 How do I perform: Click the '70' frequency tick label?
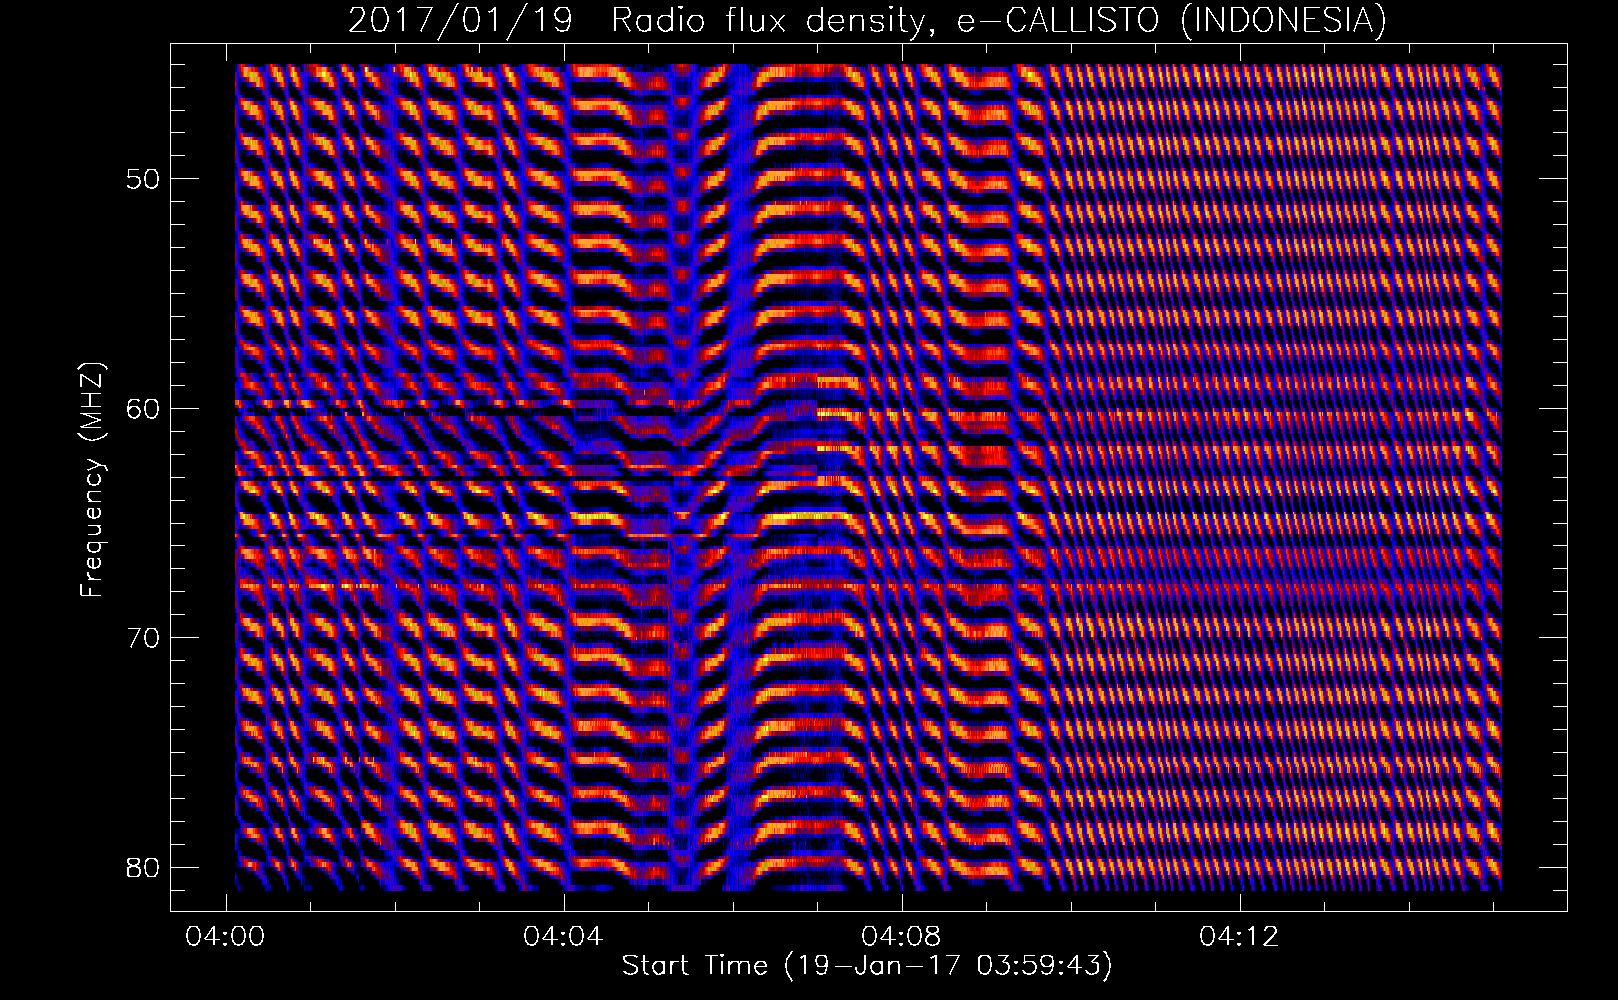tap(141, 637)
